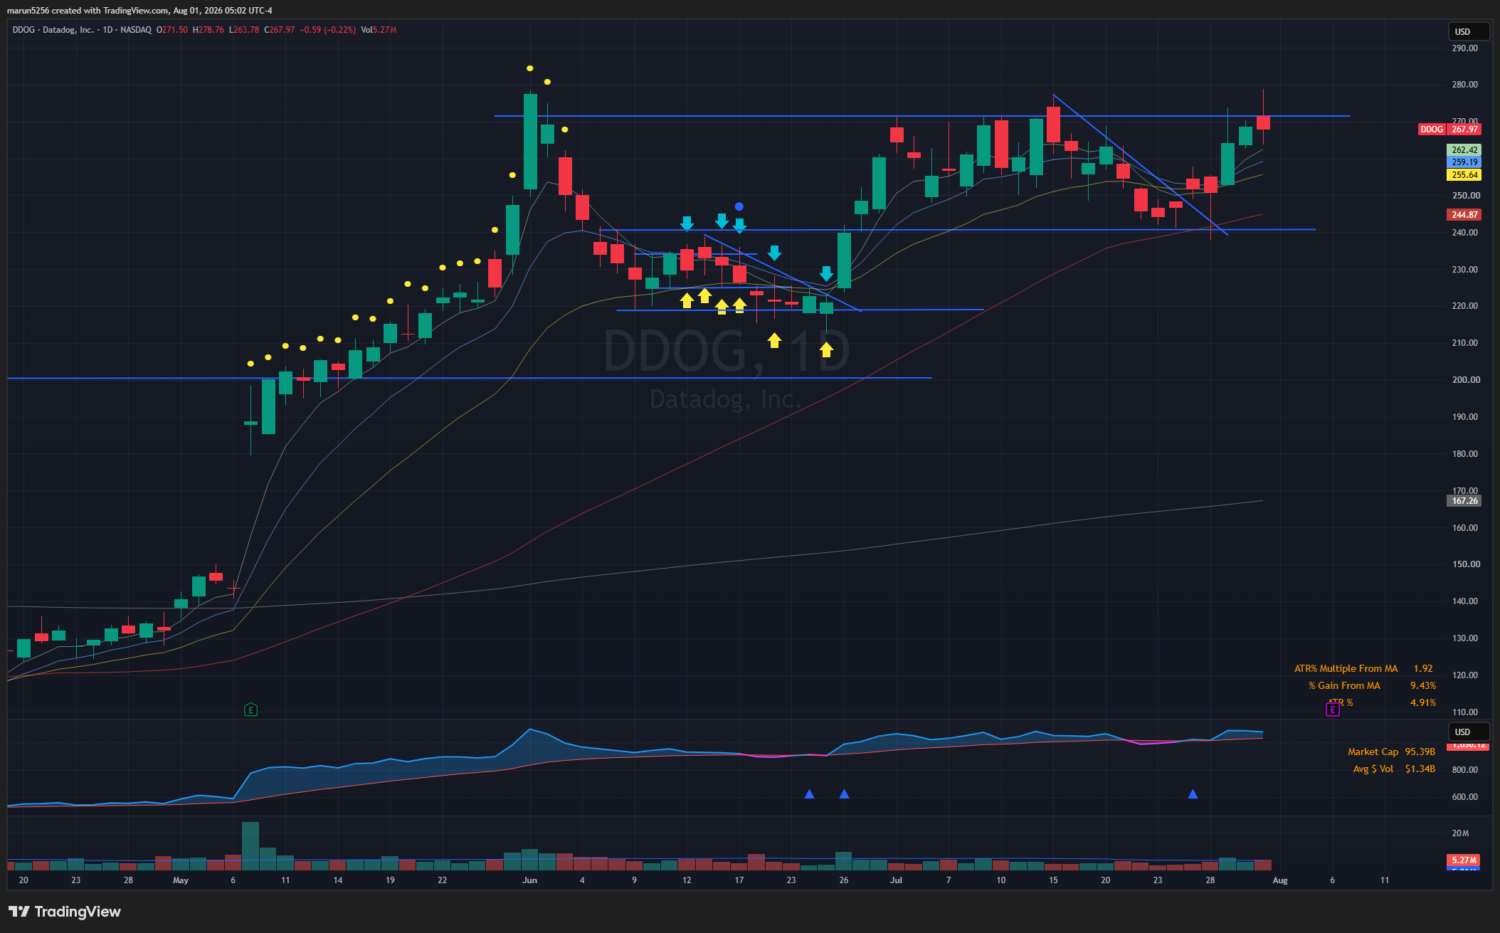Screen dimensions: 1500x933
Task: Click the $1.34B average volume value
Action: click(x=1420, y=769)
